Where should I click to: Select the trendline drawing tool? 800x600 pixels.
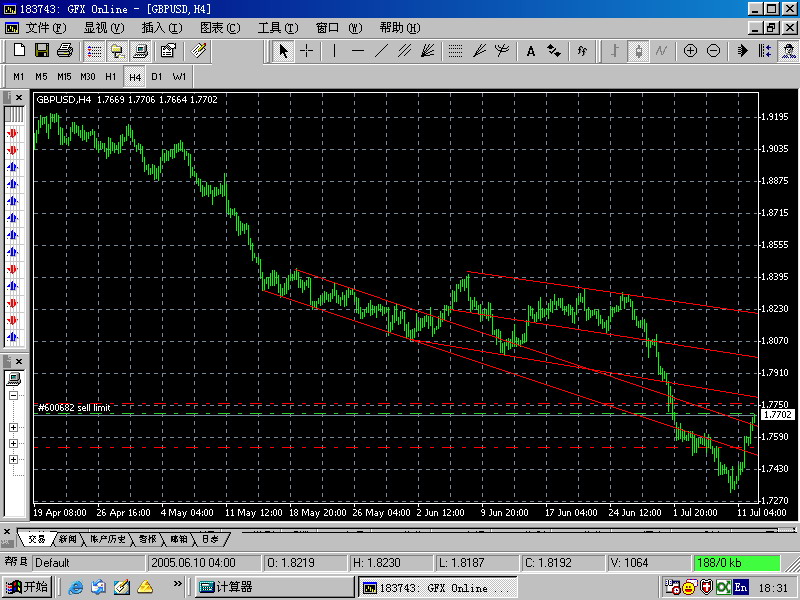pyautogui.click(x=382, y=50)
